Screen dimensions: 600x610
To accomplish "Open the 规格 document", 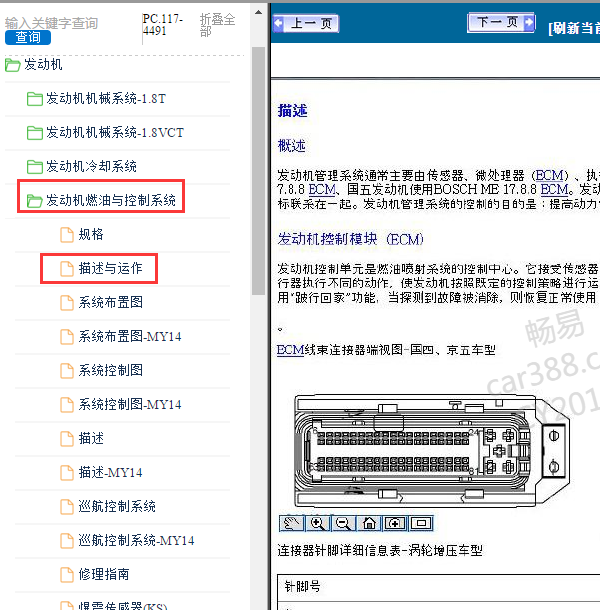I will click(82, 234).
